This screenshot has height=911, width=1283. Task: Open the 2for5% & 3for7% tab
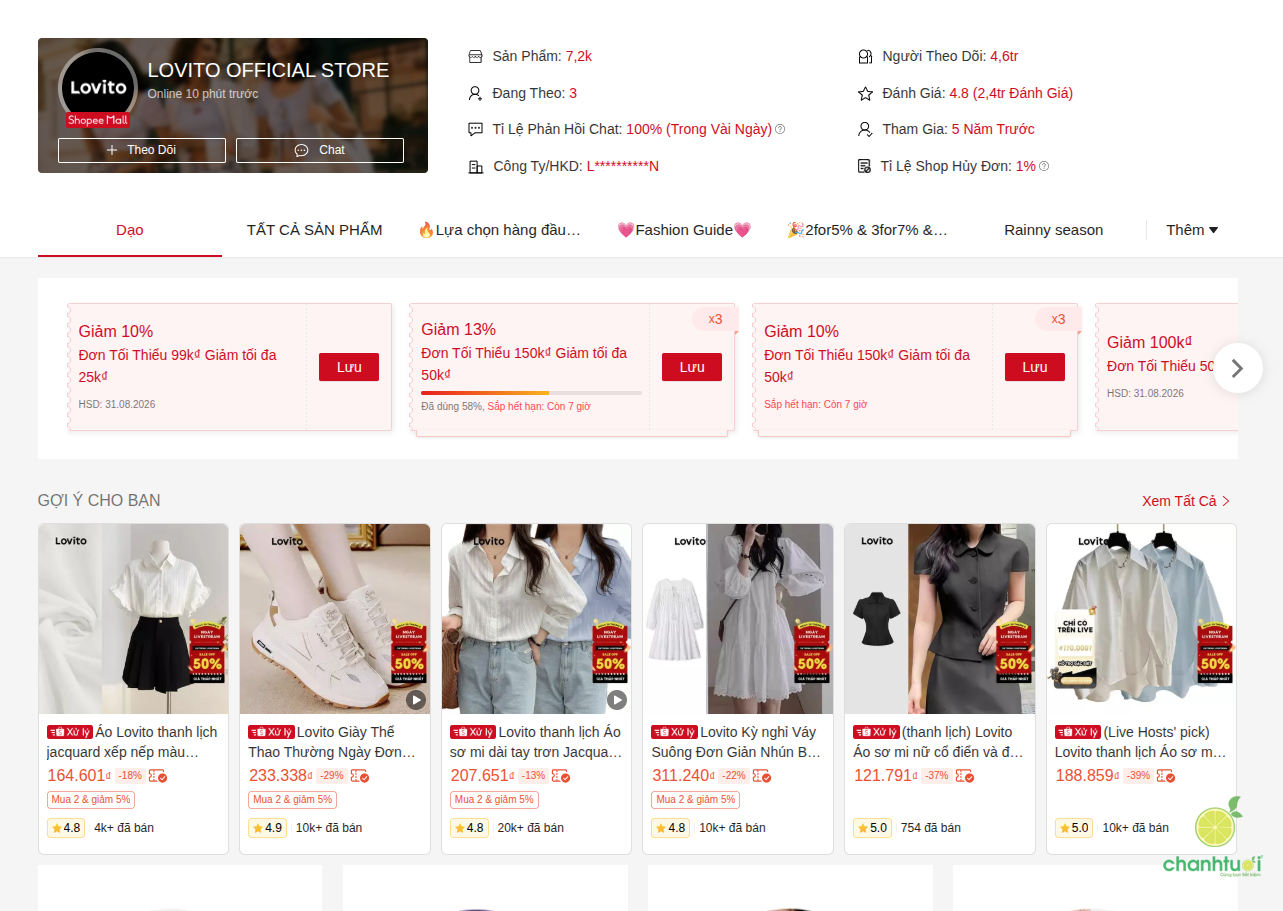click(868, 230)
